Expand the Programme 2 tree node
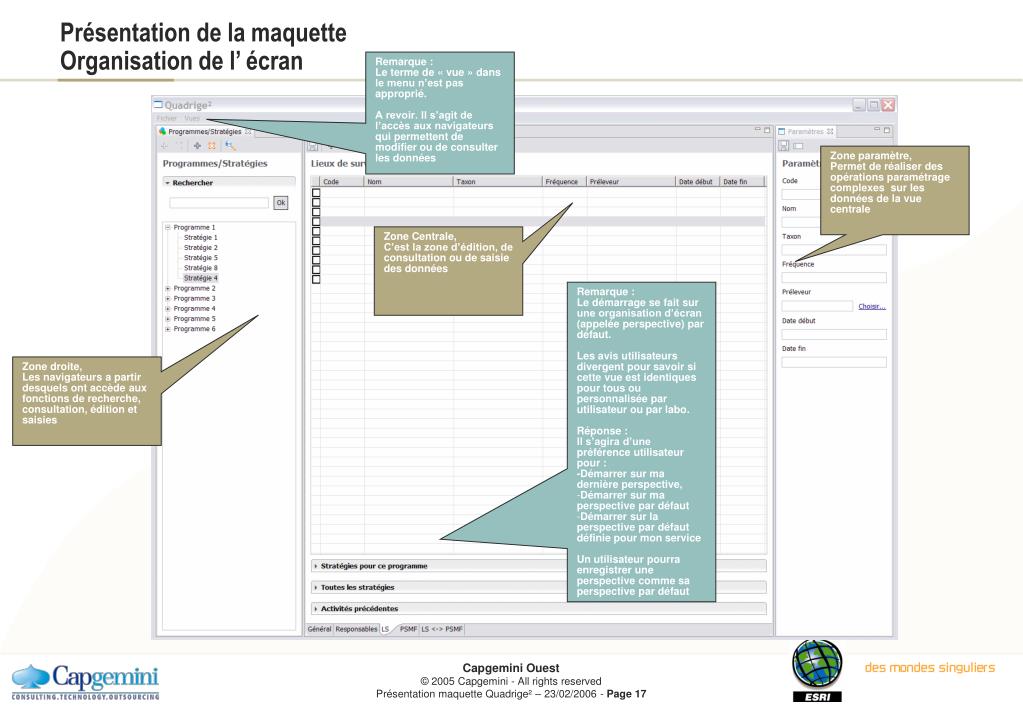Viewport: 1023px width, 708px height. pos(168,288)
